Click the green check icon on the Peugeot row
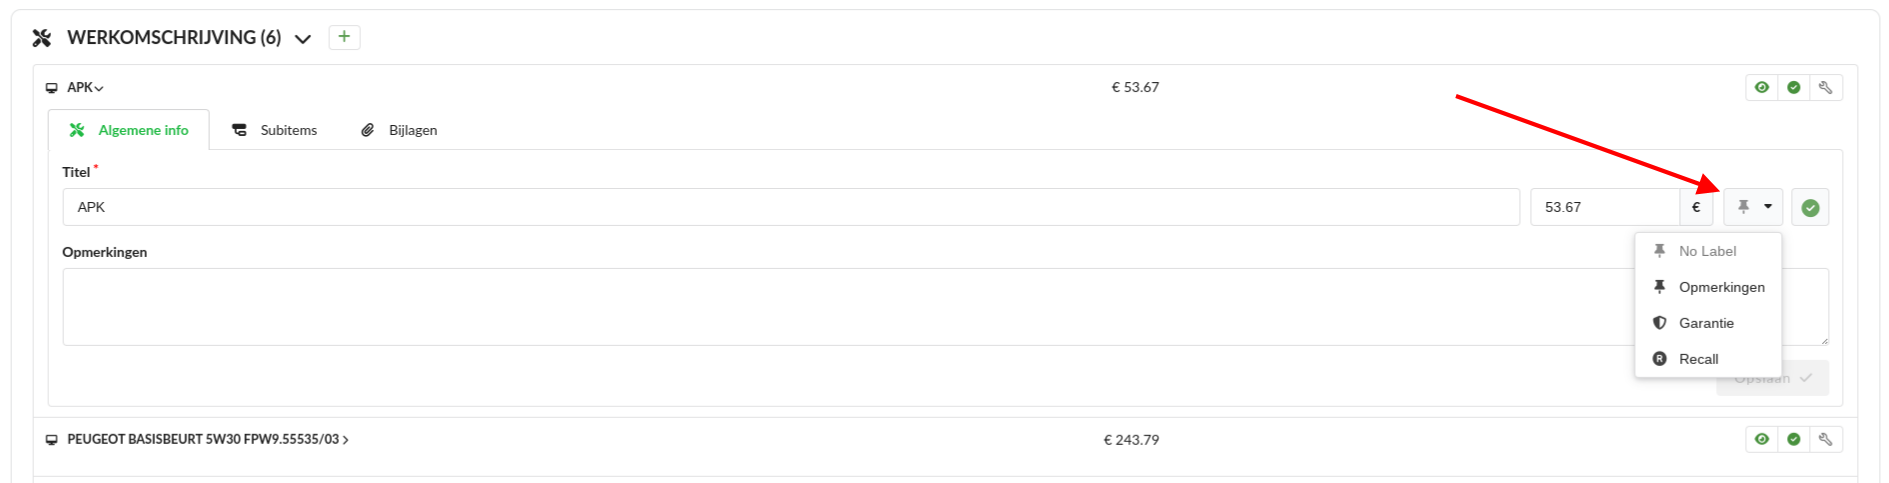The image size is (1889, 483). coord(1794,440)
